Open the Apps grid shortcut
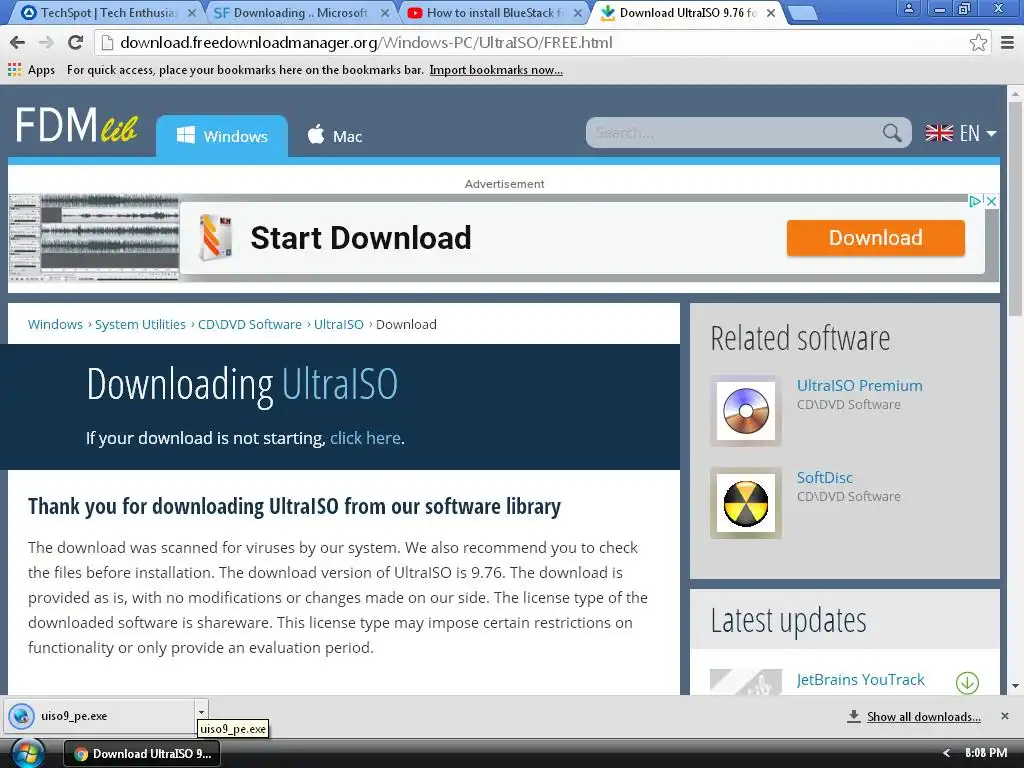1024x768 pixels. pyautogui.click(x=31, y=70)
